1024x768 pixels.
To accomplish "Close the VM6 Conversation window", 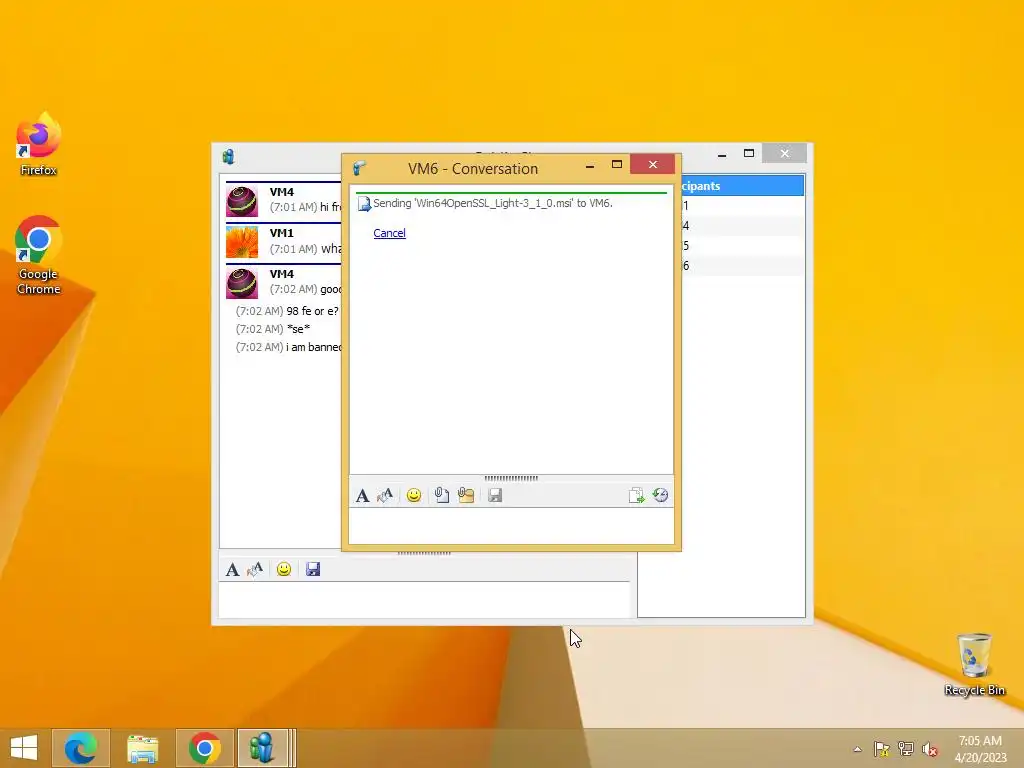I will tap(652, 165).
